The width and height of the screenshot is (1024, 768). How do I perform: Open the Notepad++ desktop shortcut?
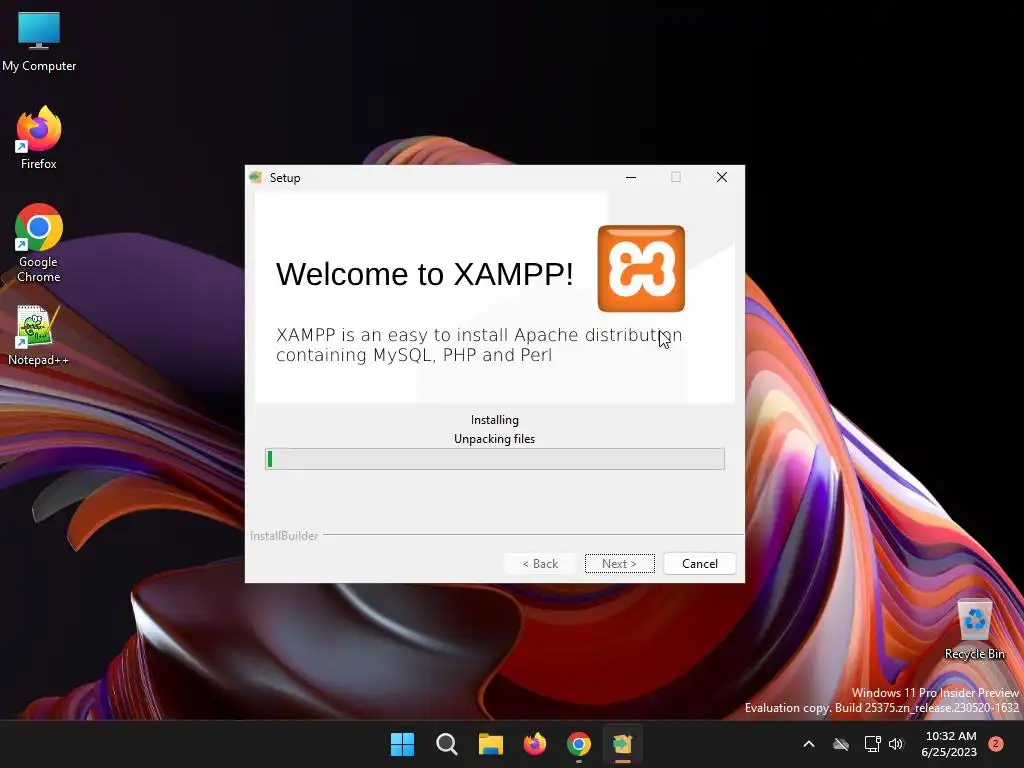[38, 336]
